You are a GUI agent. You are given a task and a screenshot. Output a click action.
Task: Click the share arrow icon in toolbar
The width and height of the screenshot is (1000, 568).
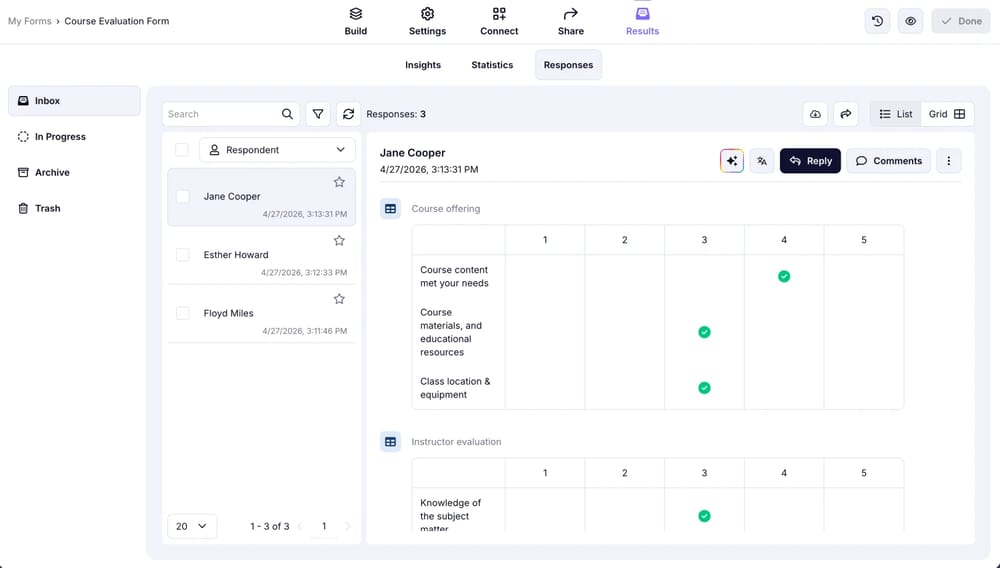pyautogui.click(x=846, y=114)
